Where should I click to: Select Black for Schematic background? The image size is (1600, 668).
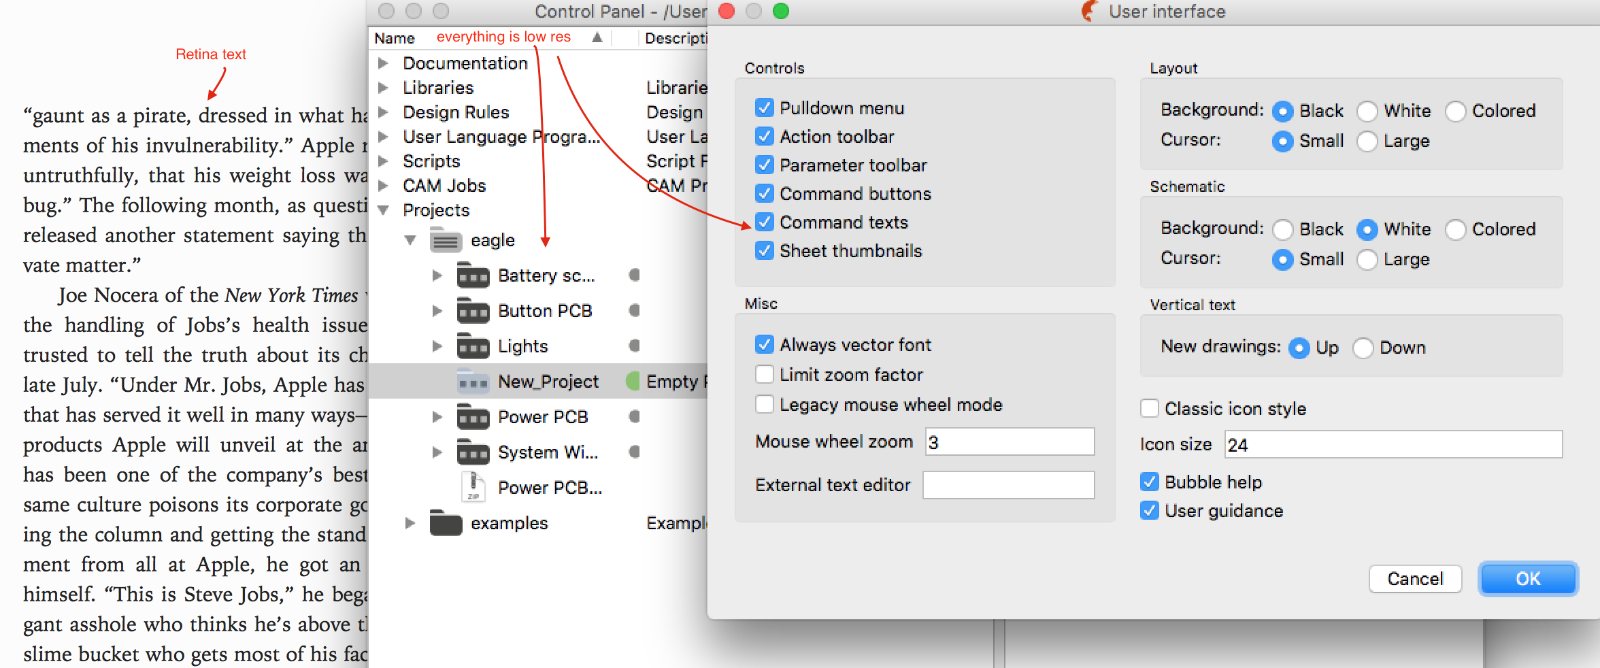click(x=1283, y=229)
